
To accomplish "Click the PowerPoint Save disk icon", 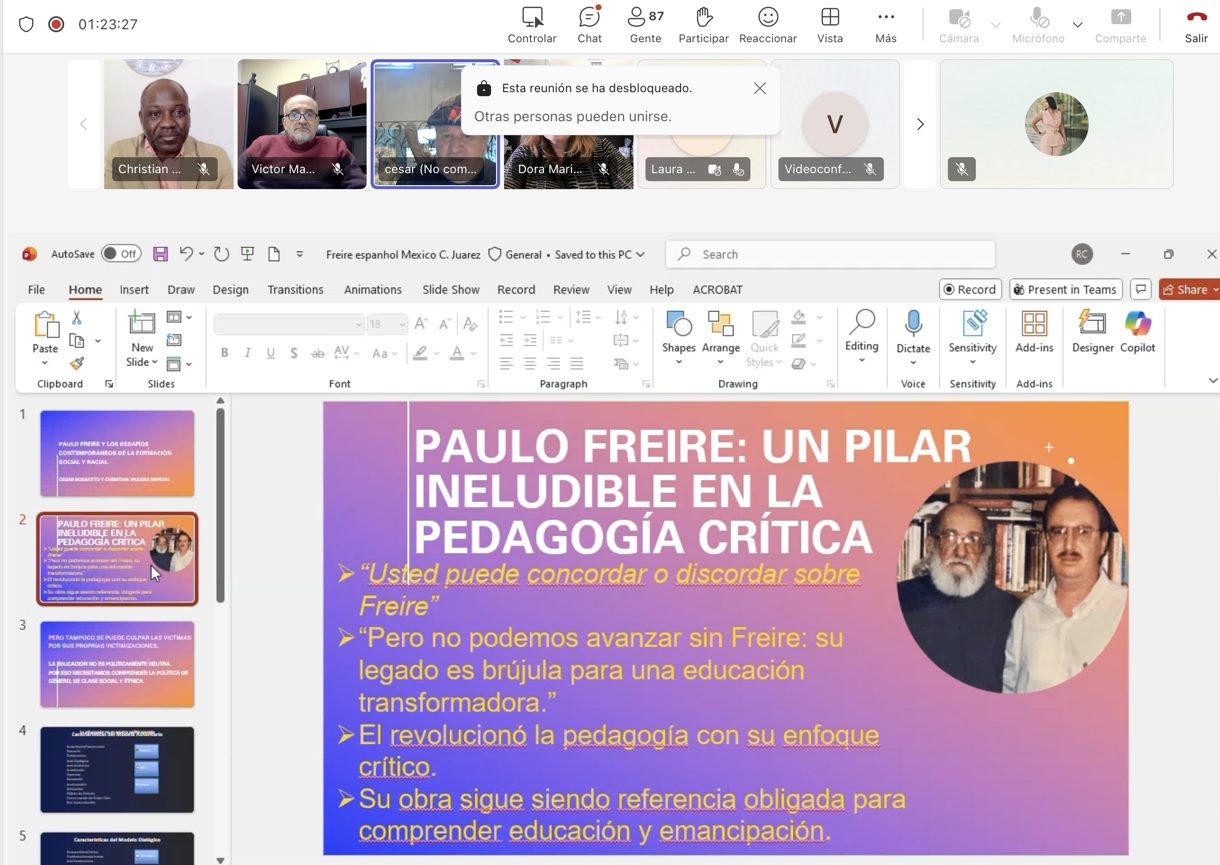I will (160, 254).
